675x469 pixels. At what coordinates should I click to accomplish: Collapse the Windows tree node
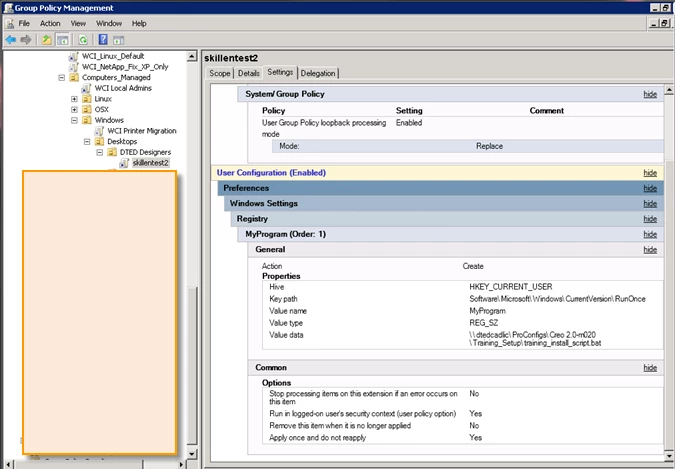[x=74, y=120]
